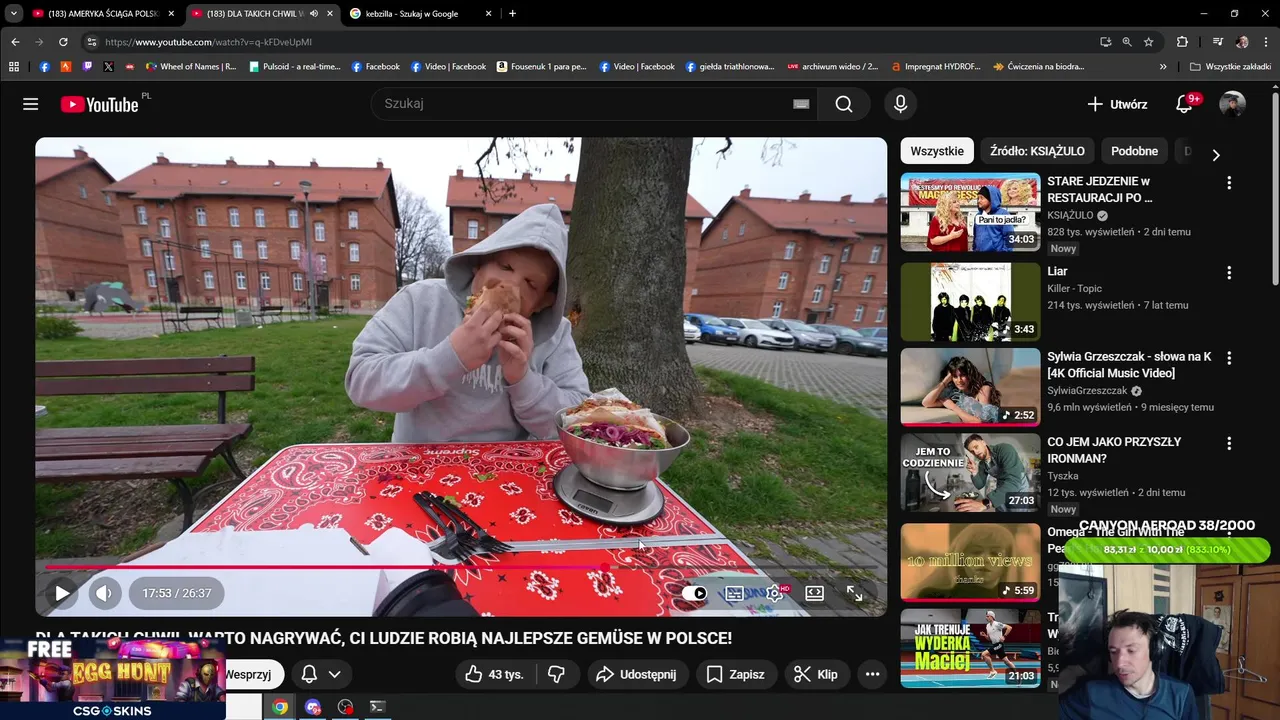Image resolution: width=1280 pixels, height=720 pixels.
Task: Open a new browser tab
Action: tap(512, 14)
